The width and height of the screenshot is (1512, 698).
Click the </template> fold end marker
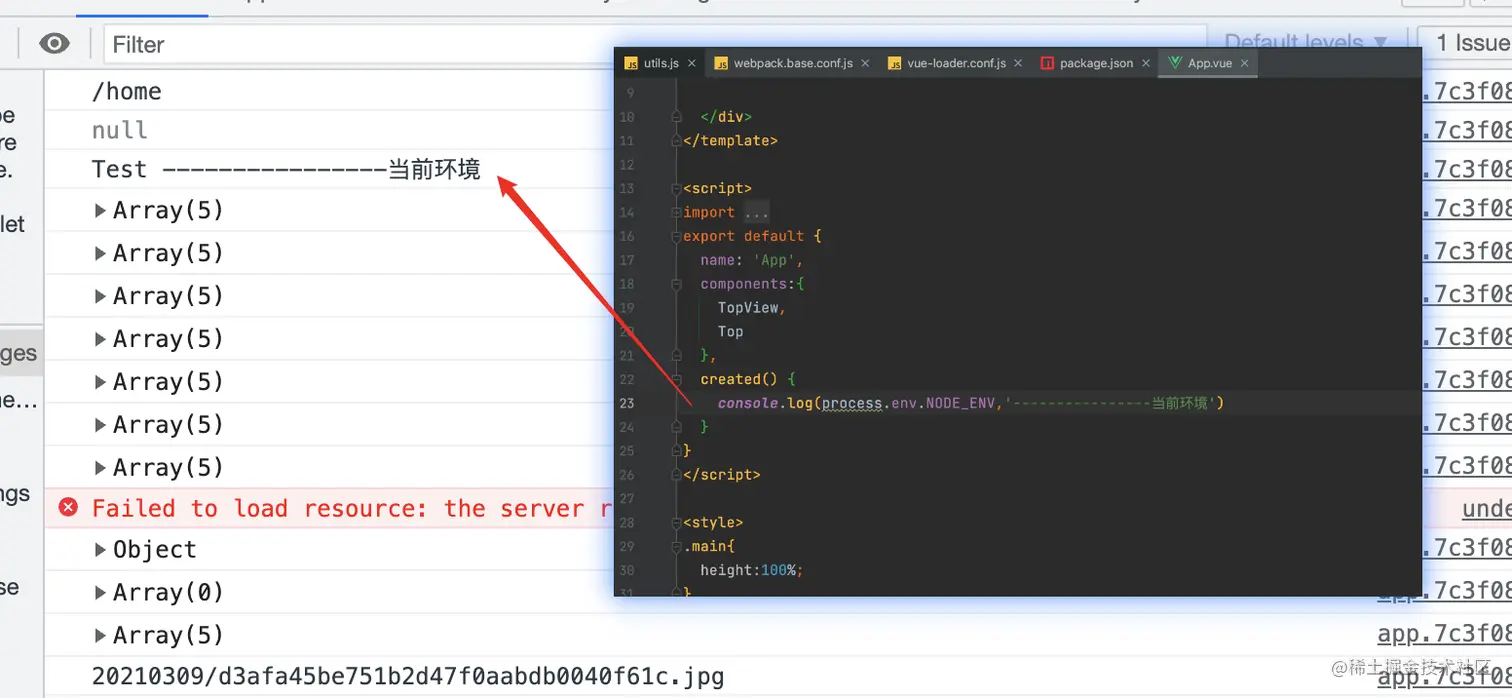point(676,140)
